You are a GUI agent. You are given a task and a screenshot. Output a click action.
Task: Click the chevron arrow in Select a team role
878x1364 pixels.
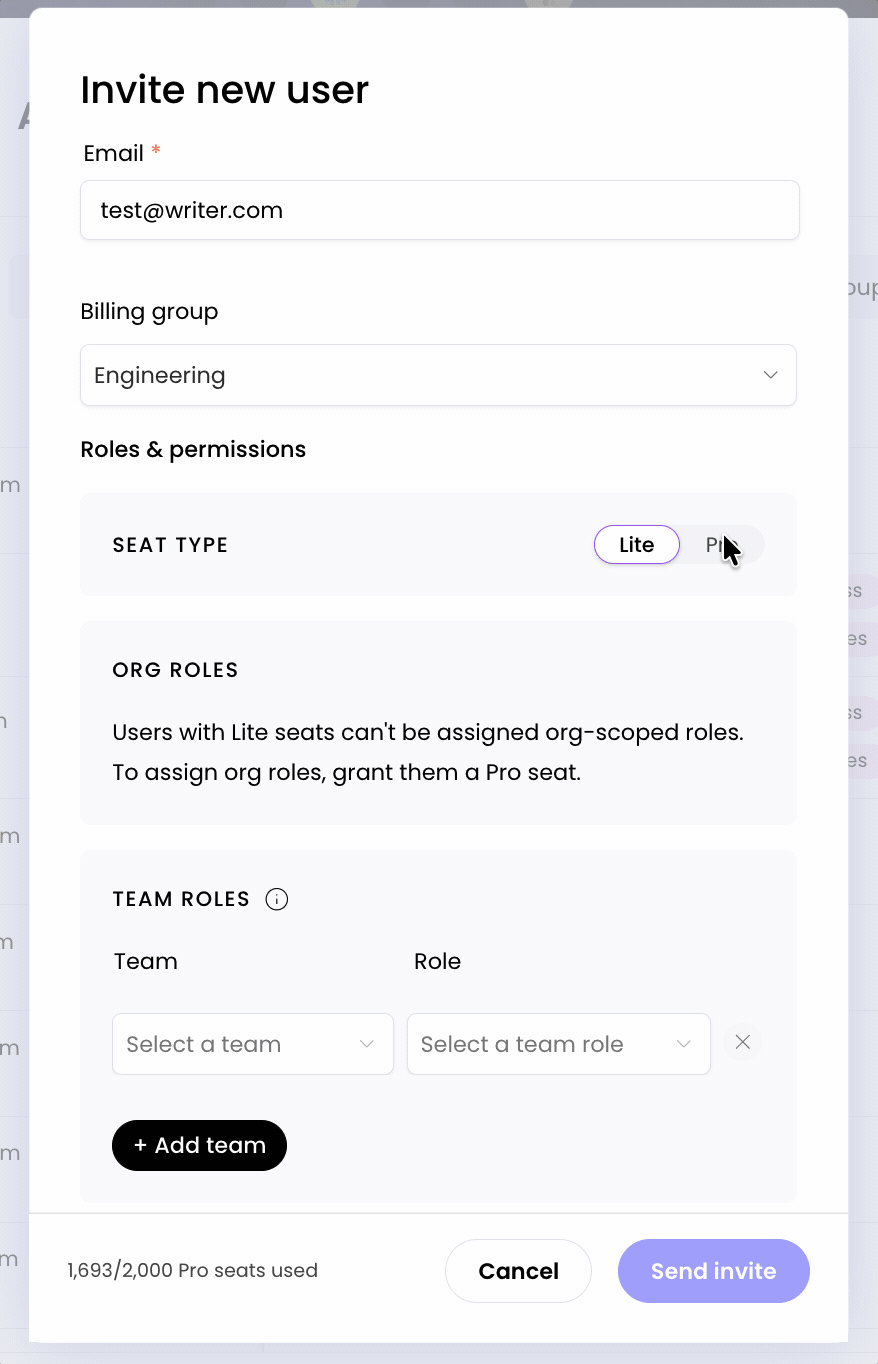pos(684,1044)
